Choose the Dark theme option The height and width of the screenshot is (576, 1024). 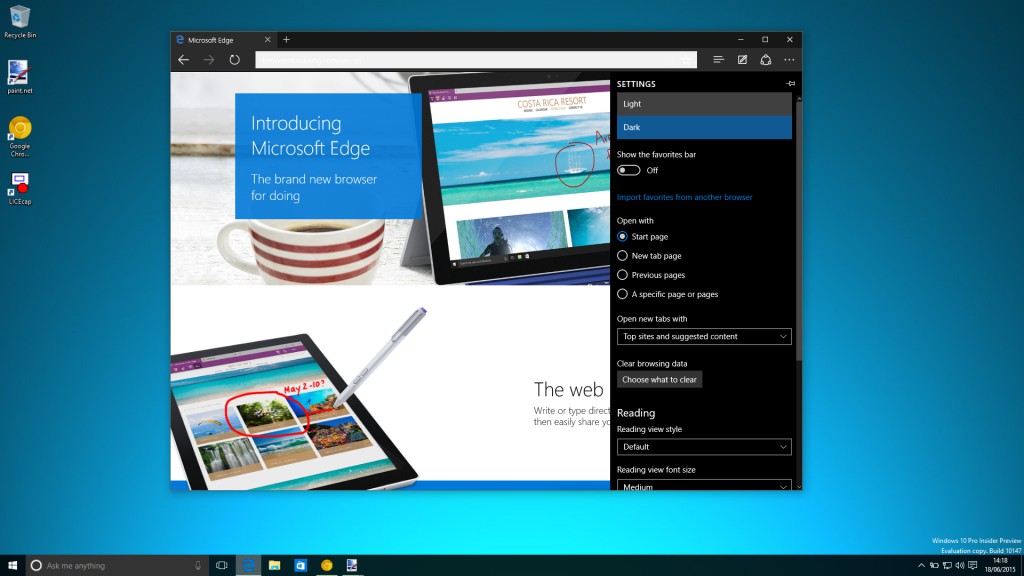tap(704, 127)
